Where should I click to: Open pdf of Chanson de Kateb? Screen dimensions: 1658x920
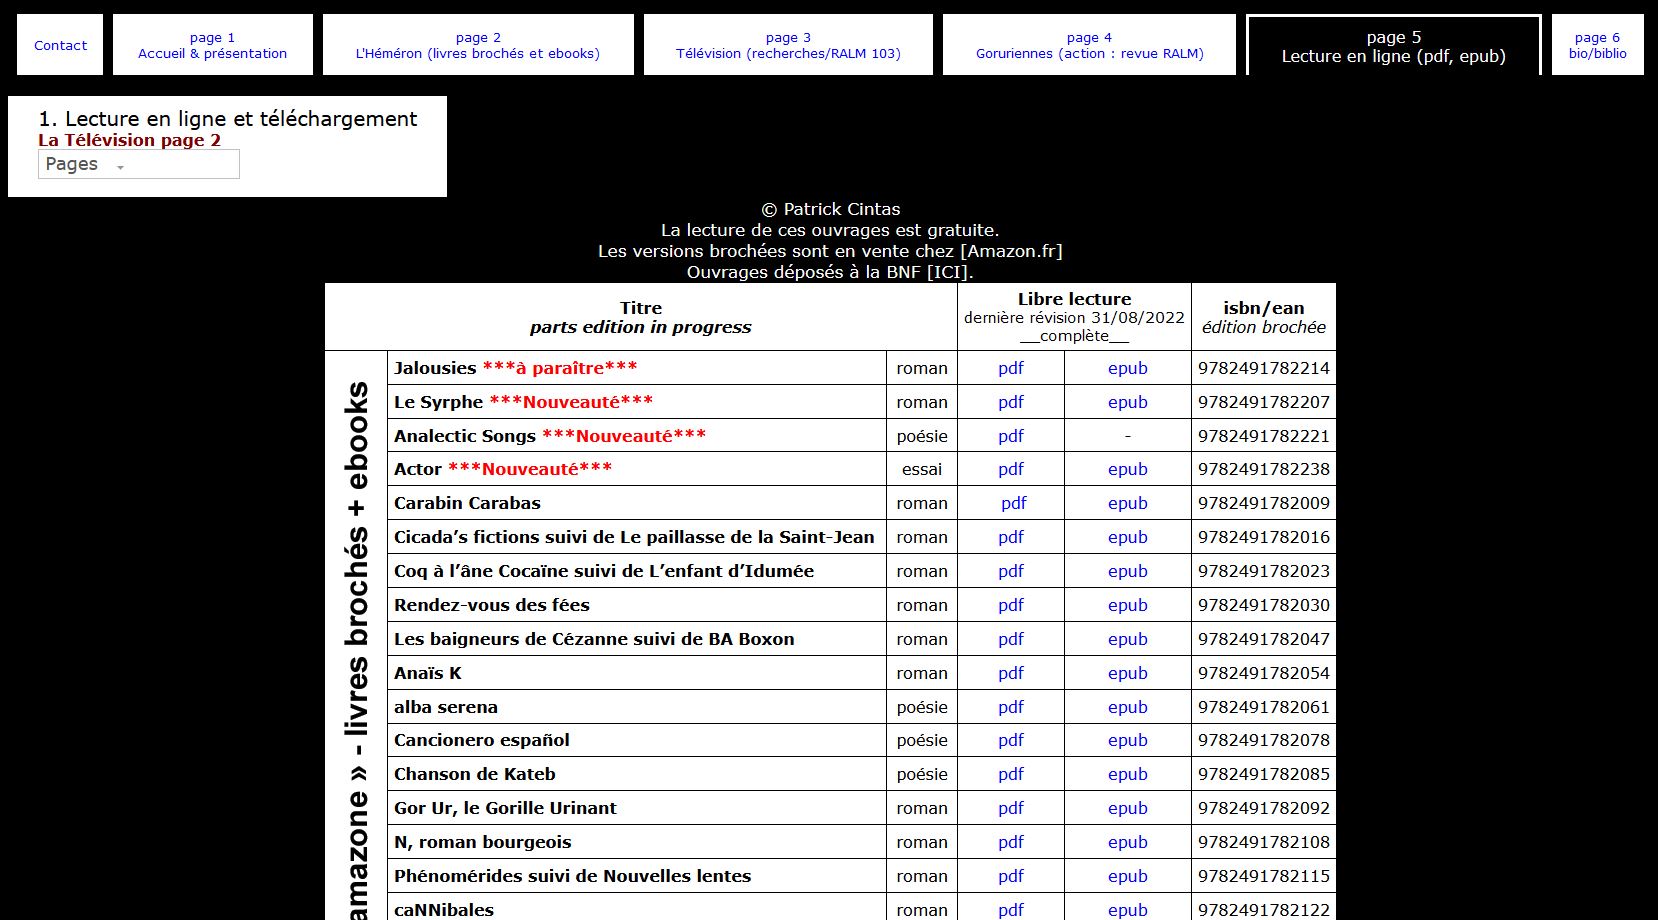click(1010, 774)
